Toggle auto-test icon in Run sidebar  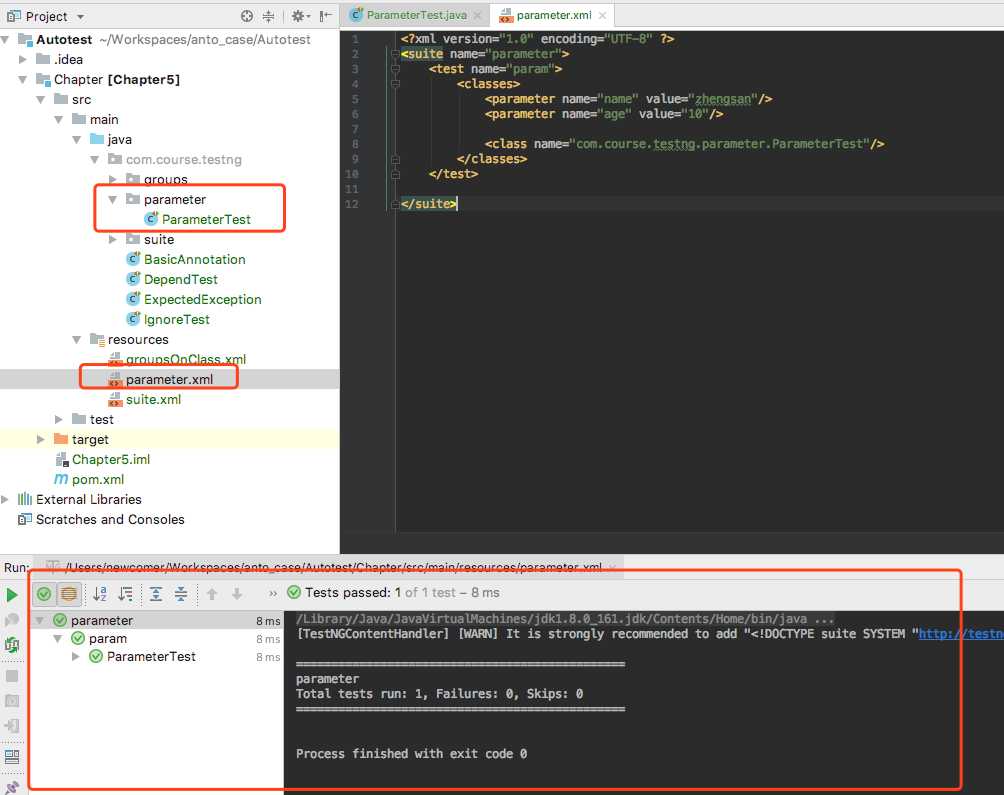[x=12, y=645]
